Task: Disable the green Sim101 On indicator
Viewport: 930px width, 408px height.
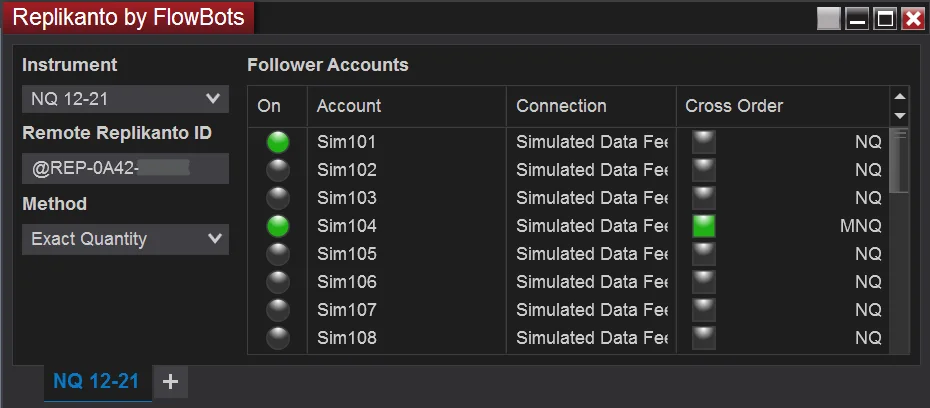Action: pos(278,142)
